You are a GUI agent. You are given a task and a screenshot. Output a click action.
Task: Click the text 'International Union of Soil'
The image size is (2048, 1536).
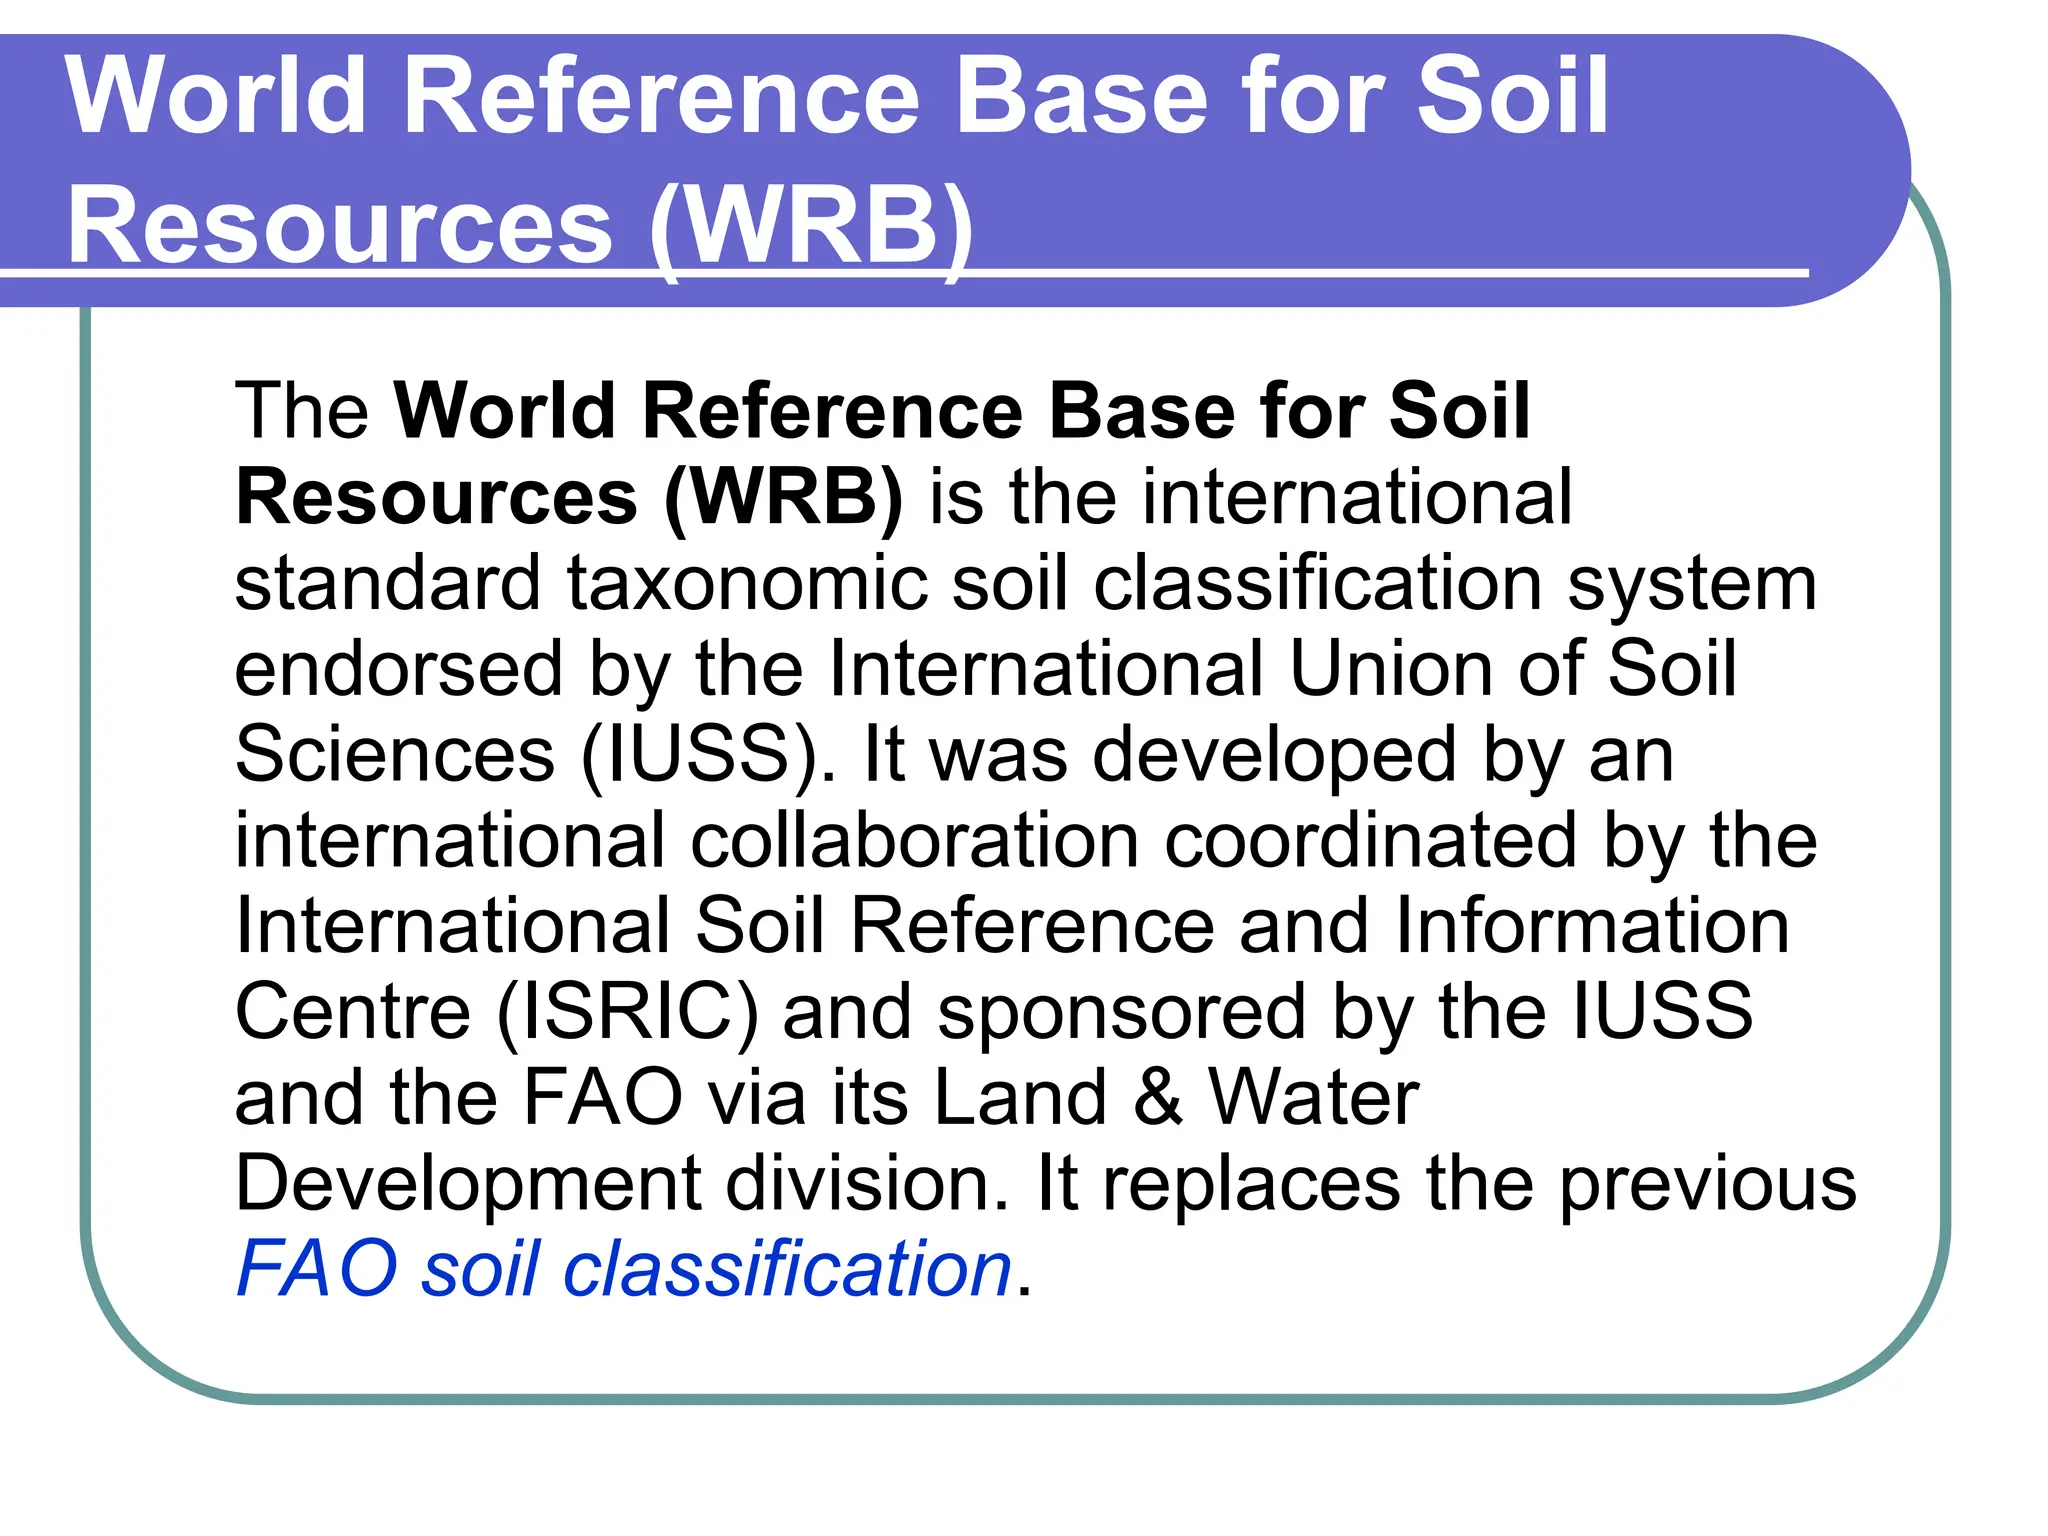coord(1282,668)
